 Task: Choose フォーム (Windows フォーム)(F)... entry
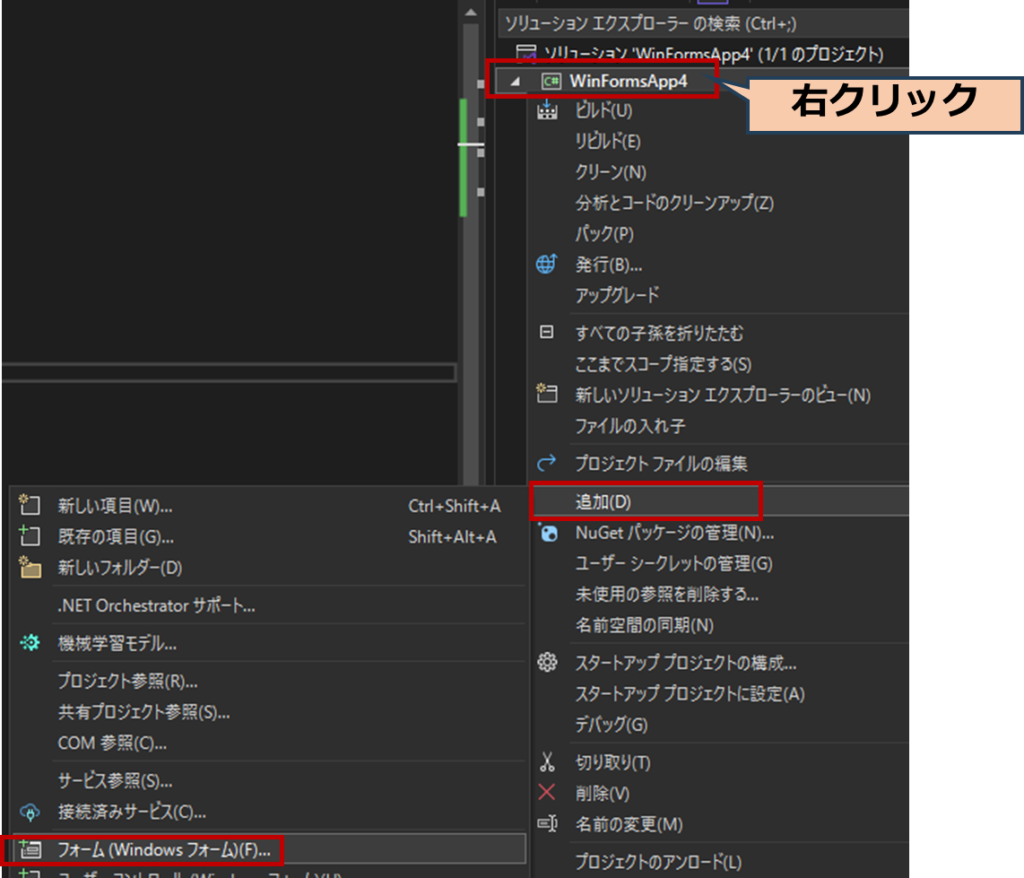pyautogui.click(x=269, y=849)
